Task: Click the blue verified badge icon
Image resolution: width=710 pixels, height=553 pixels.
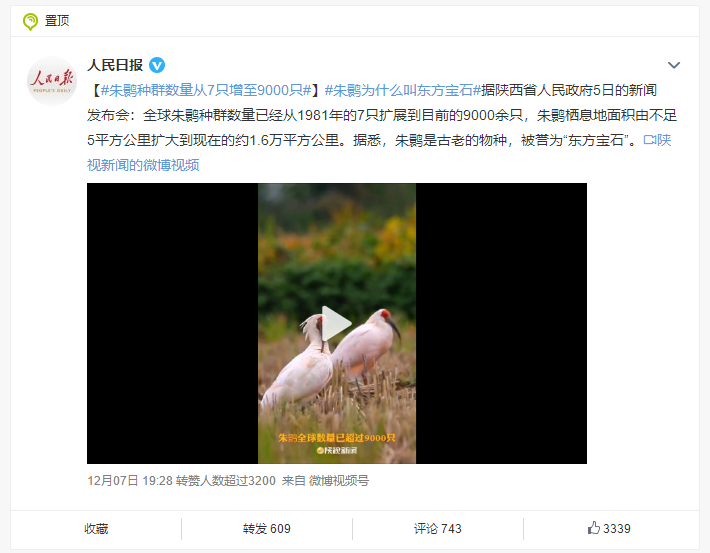Action: [x=157, y=66]
